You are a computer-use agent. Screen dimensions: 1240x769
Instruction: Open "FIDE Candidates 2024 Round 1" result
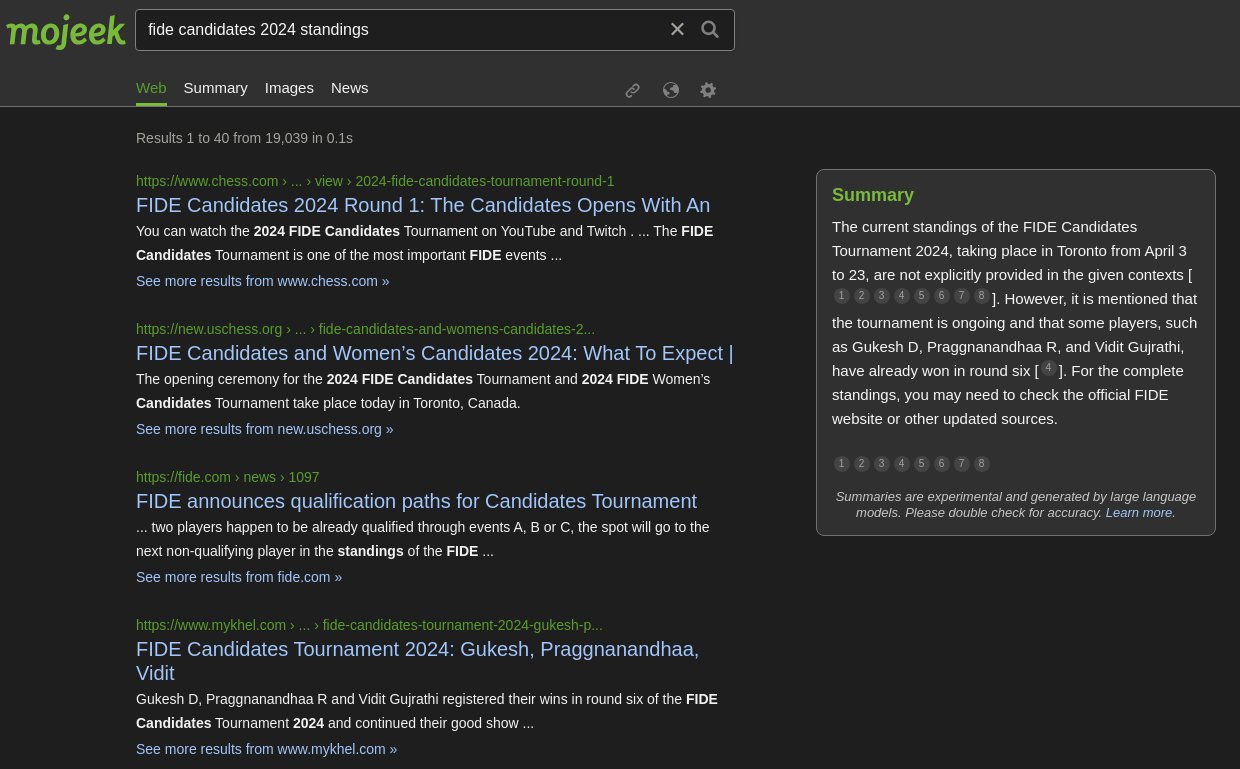pos(423,205)
